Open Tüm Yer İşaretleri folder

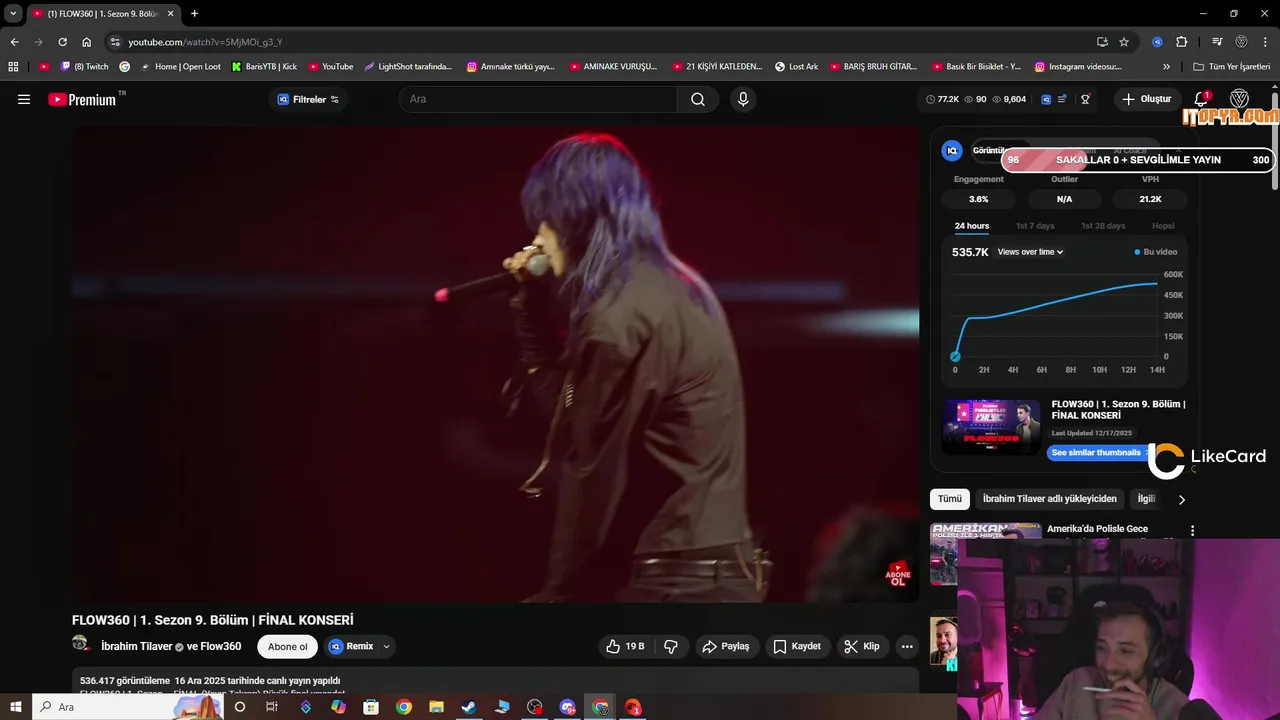click(1231, 67)
